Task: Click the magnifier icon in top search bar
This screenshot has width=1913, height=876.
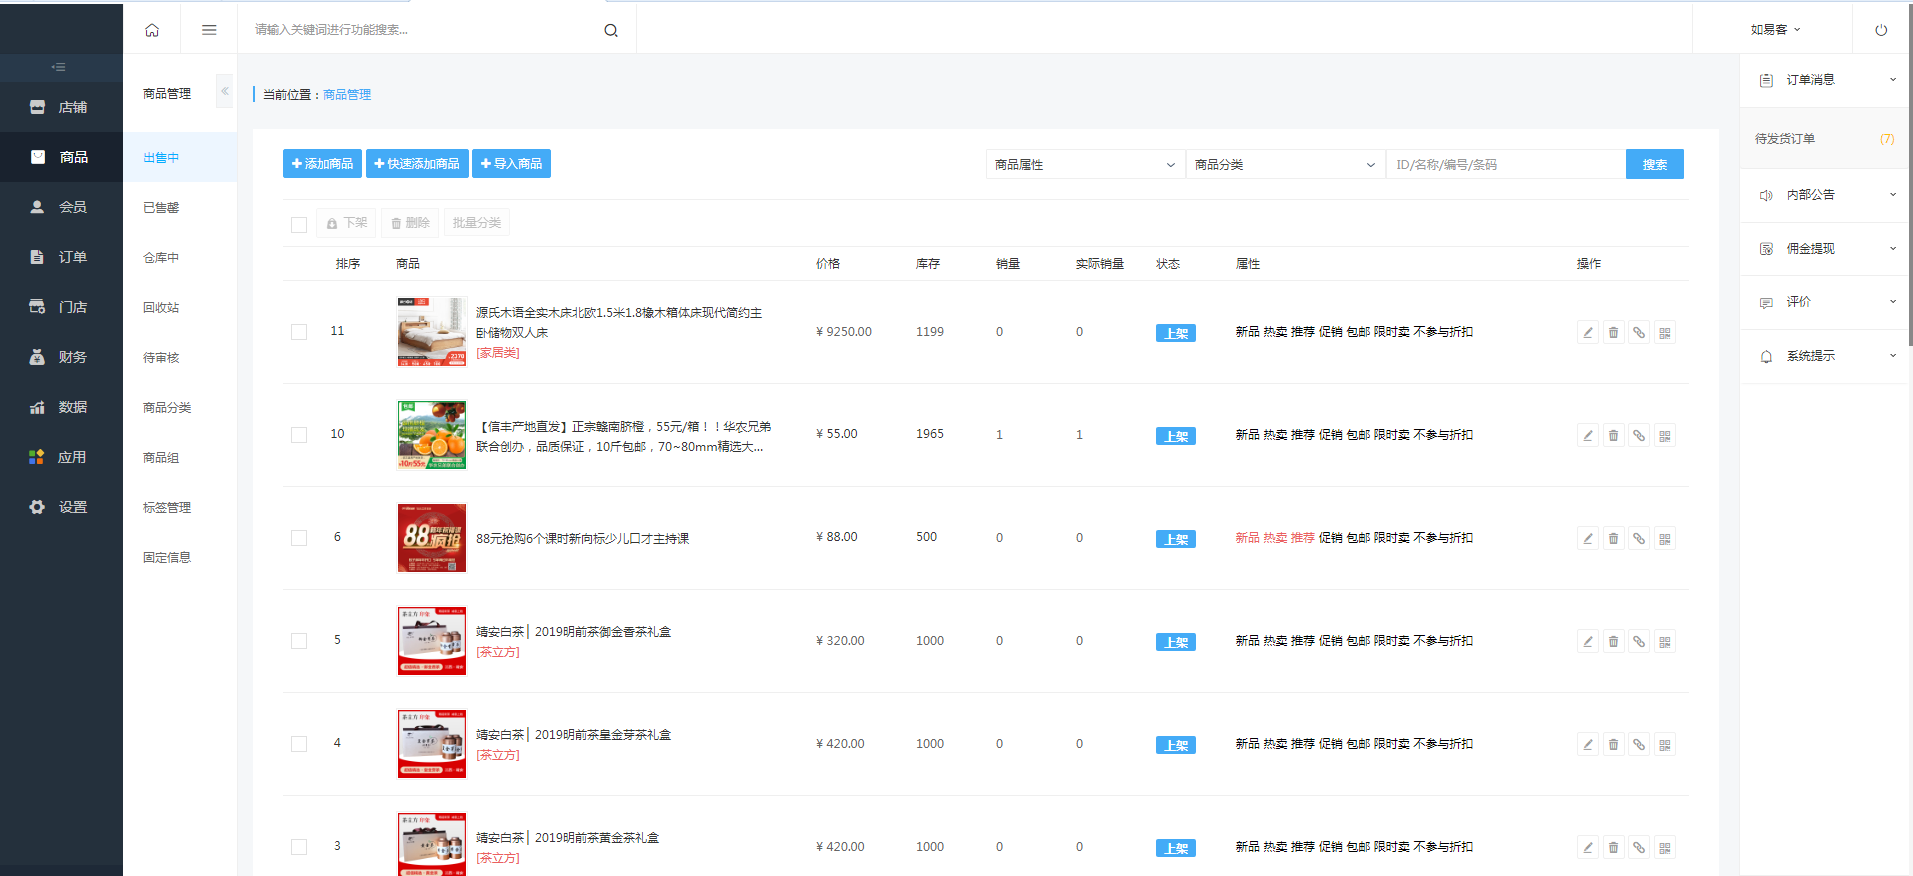Action: (611, 30)
